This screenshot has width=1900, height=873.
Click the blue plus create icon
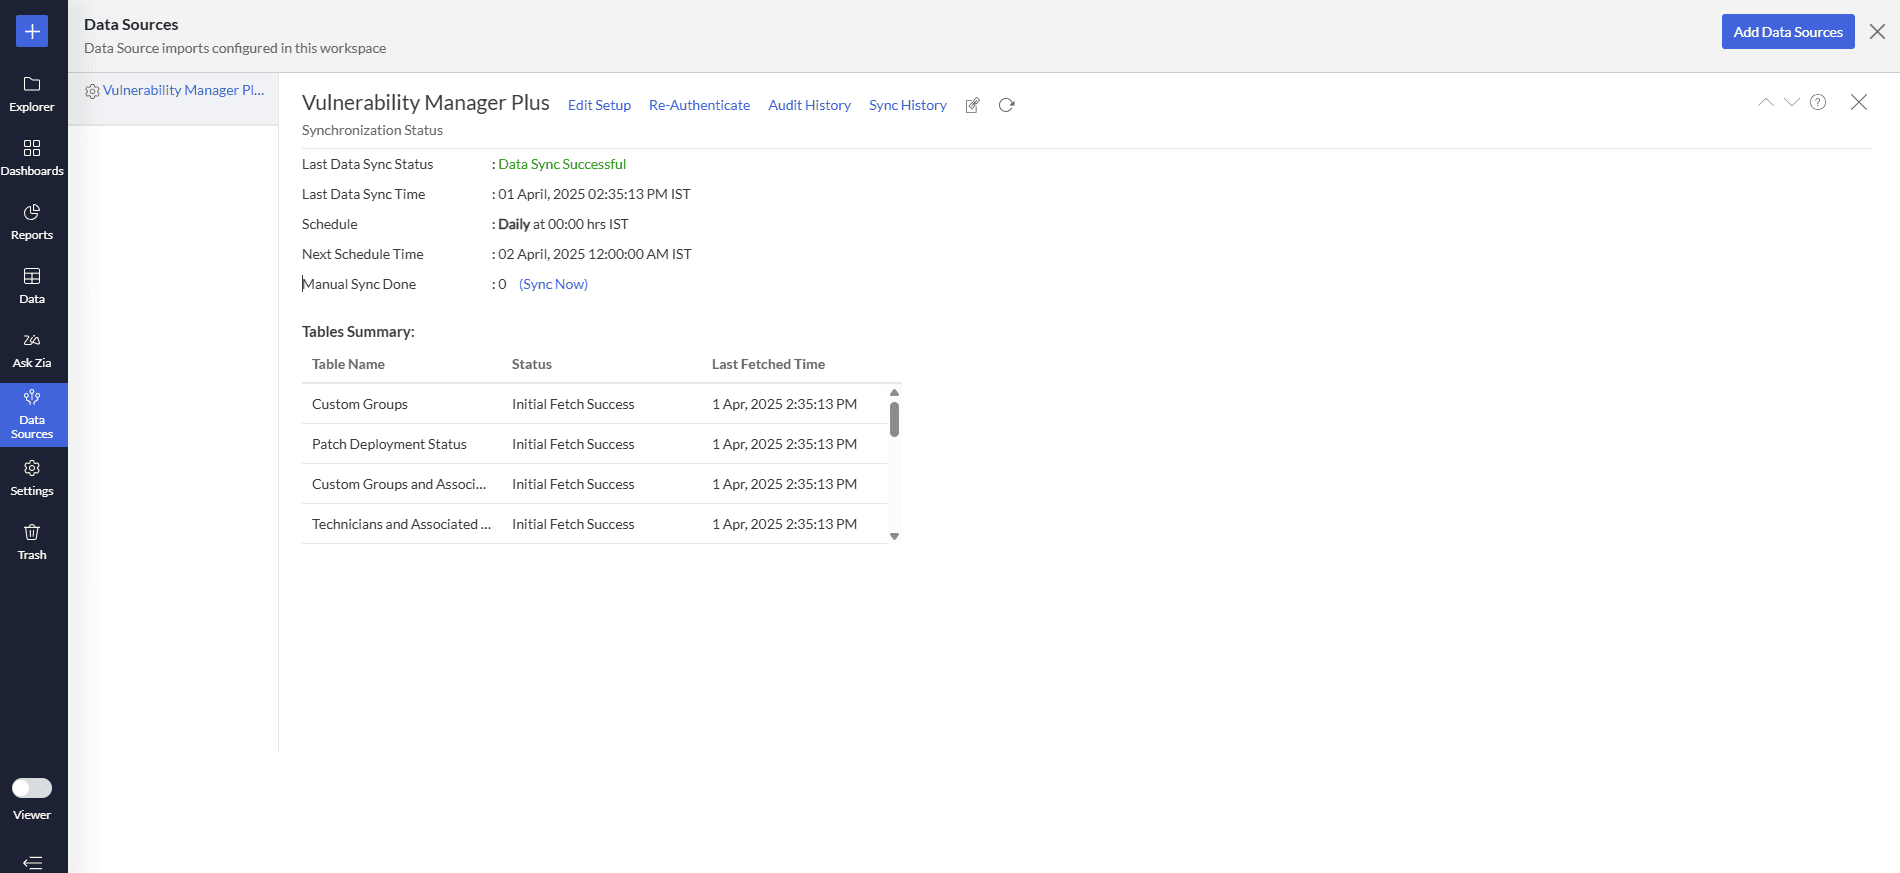coord(32,31)
